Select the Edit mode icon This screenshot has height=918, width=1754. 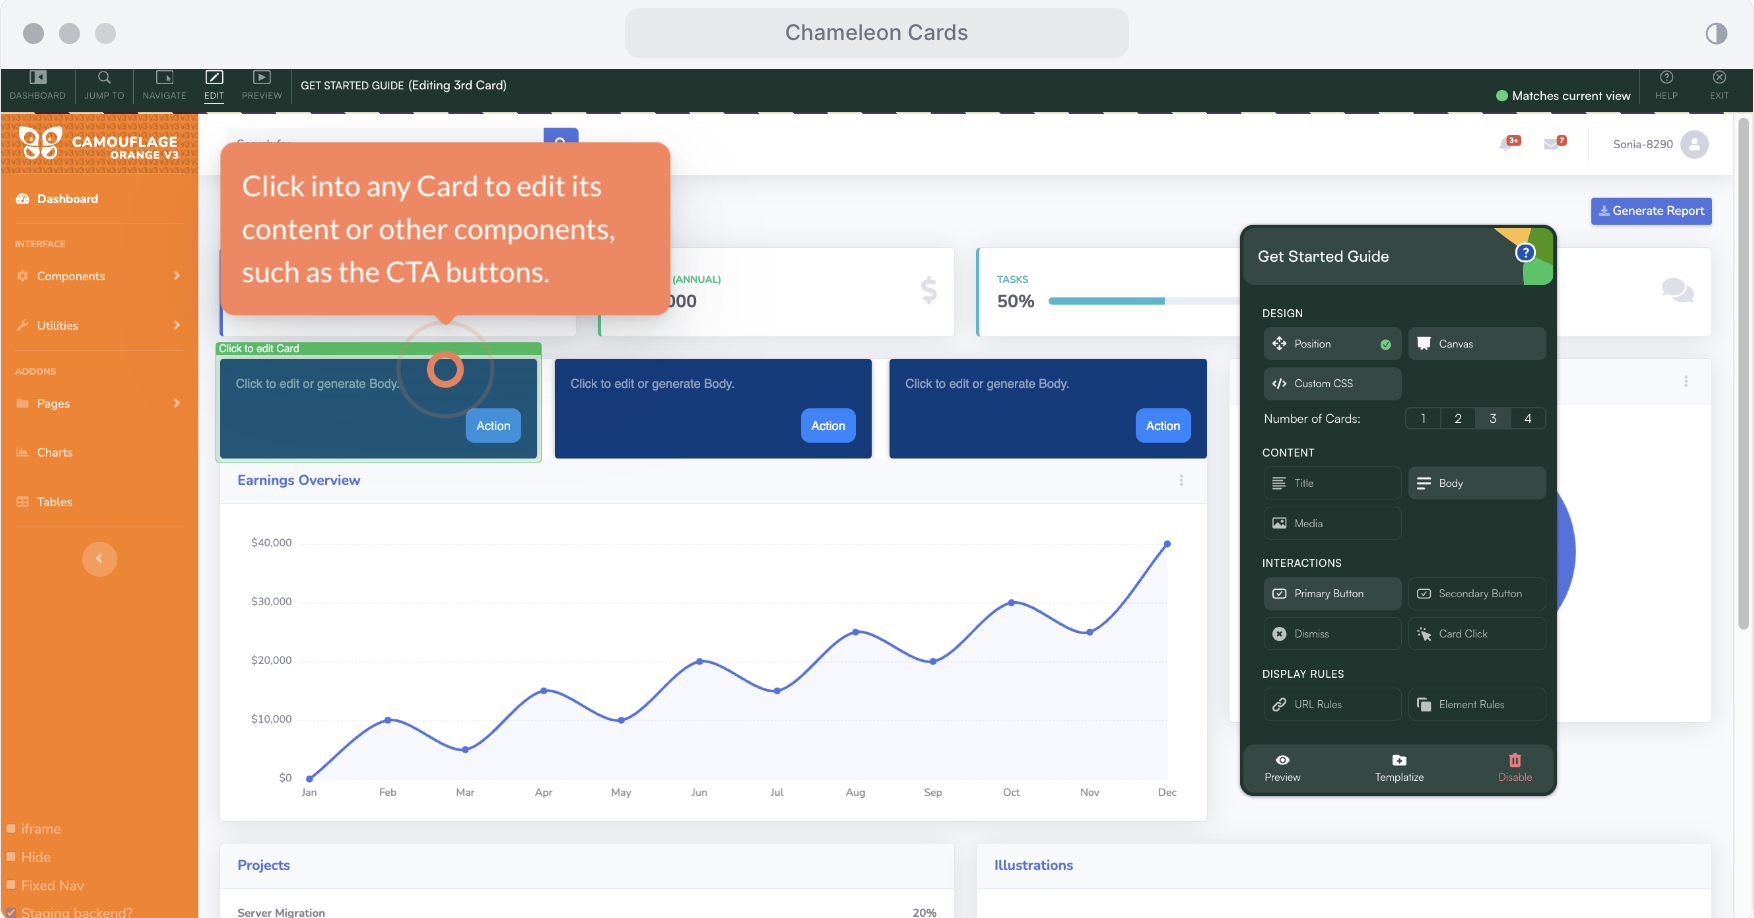tap(214, 84)
